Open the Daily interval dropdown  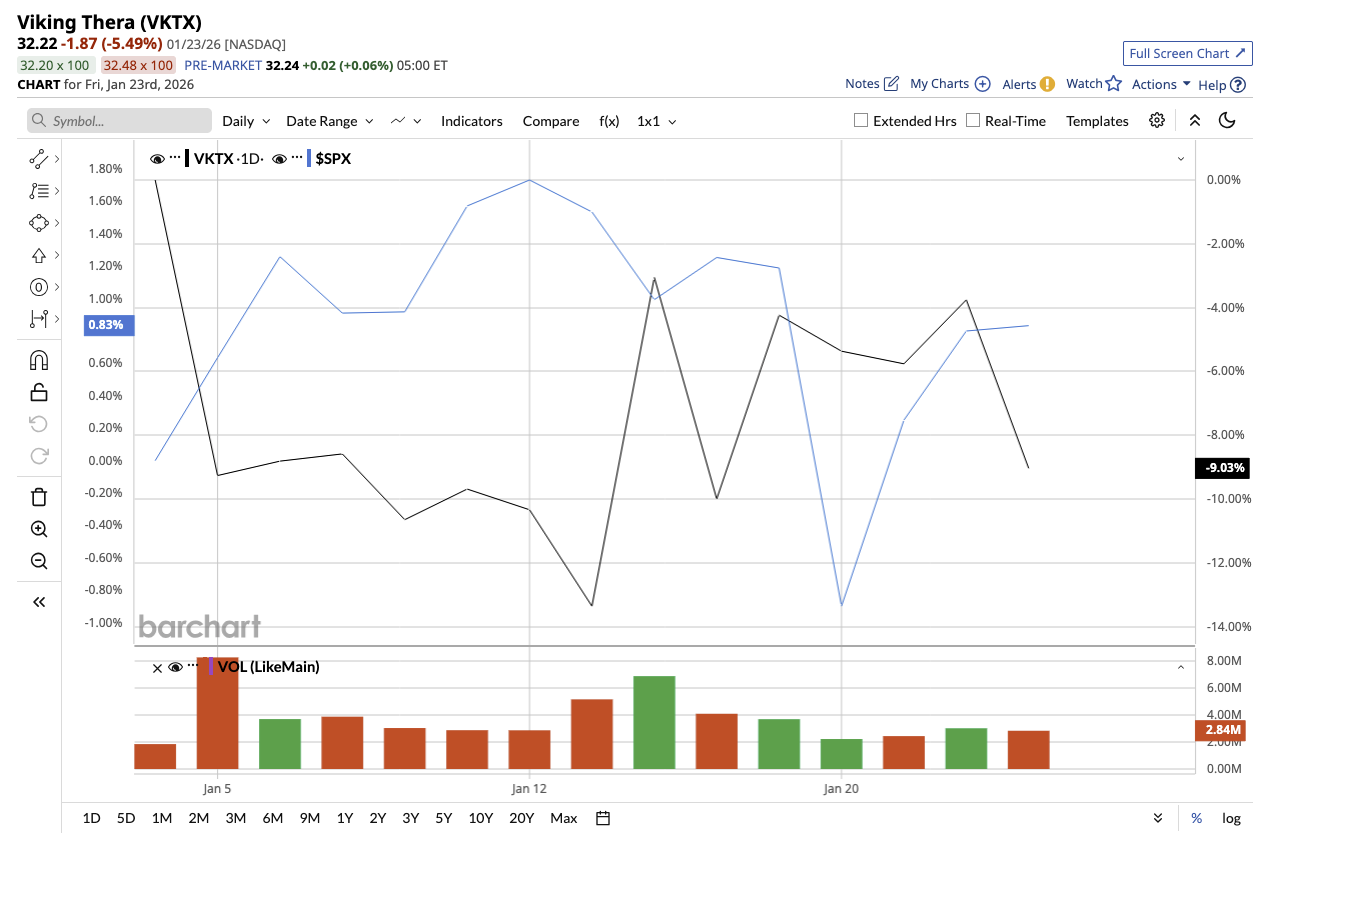[246, 121]
